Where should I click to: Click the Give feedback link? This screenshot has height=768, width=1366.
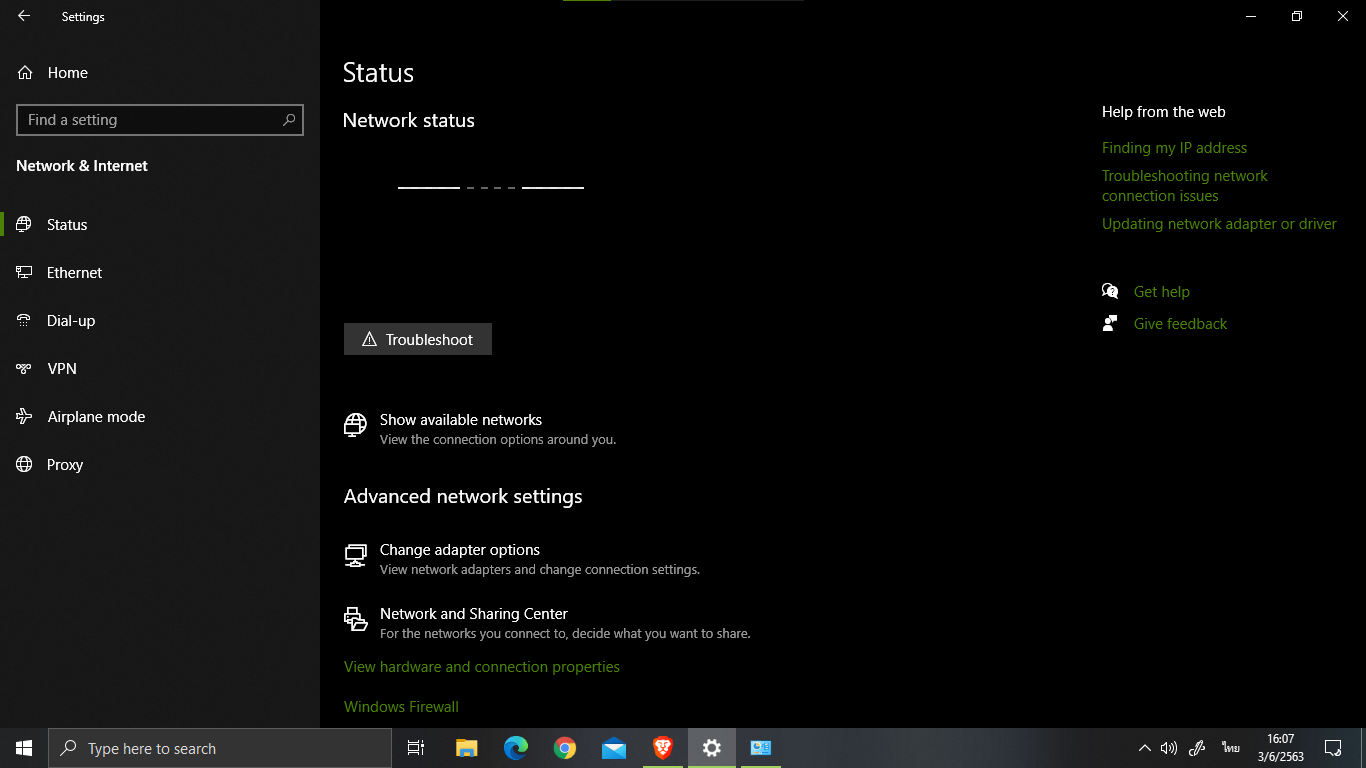pos(1180,324)
